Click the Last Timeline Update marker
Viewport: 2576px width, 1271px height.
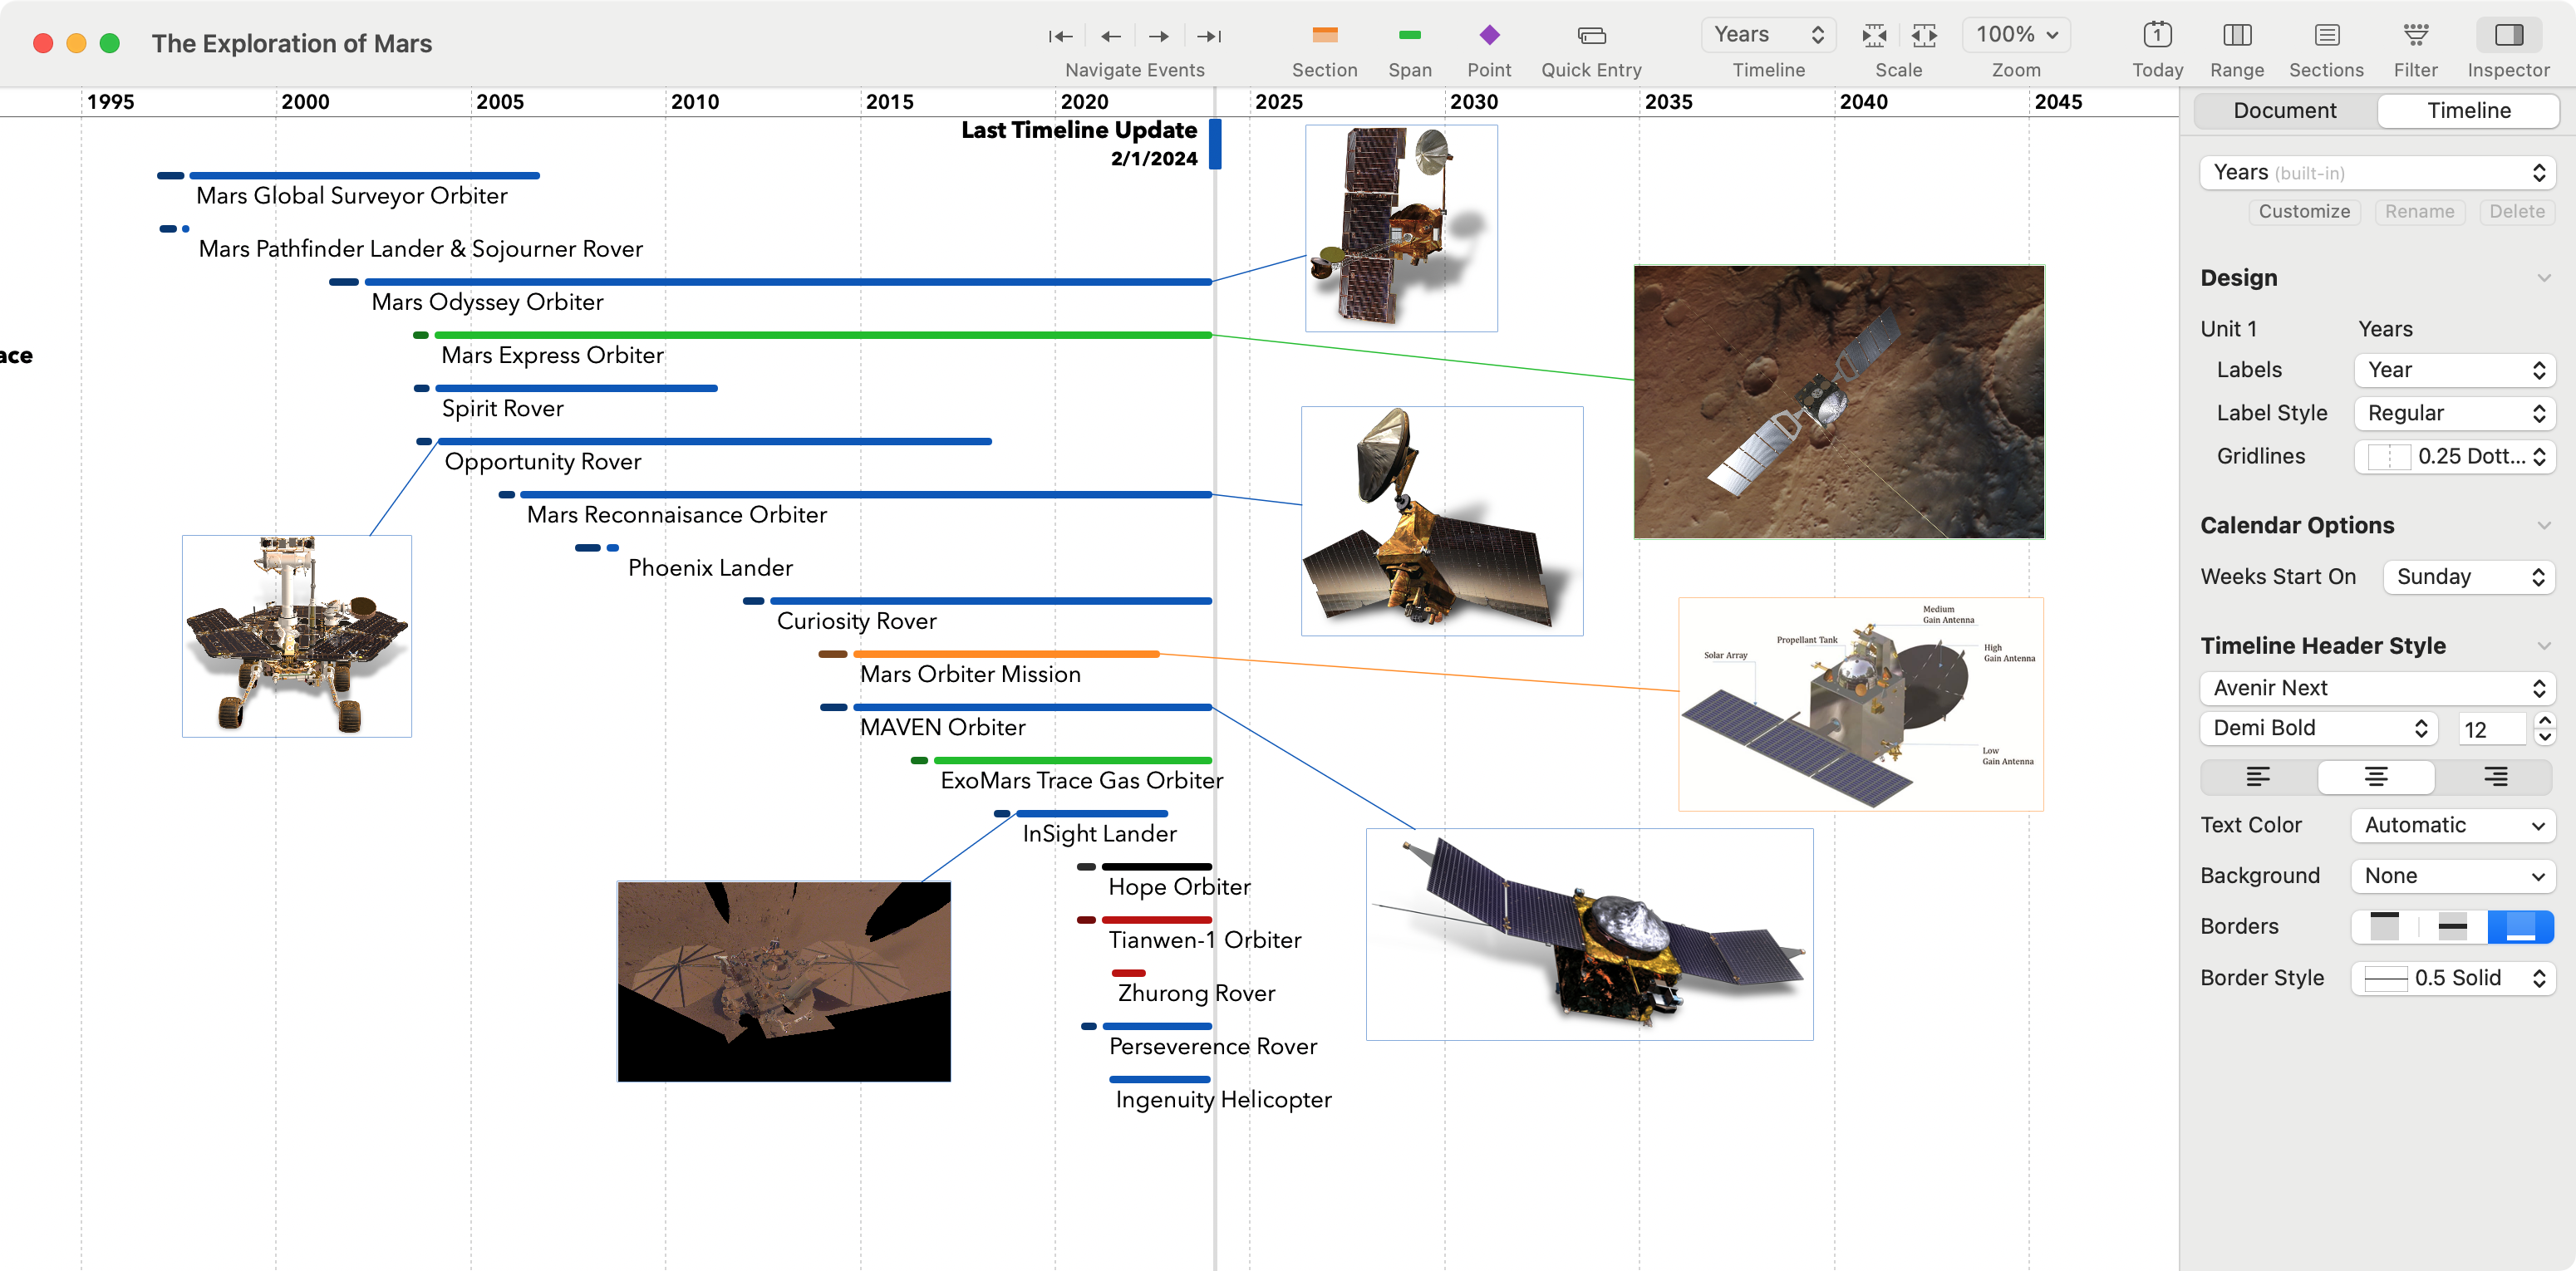click(x=1215, y=144)
